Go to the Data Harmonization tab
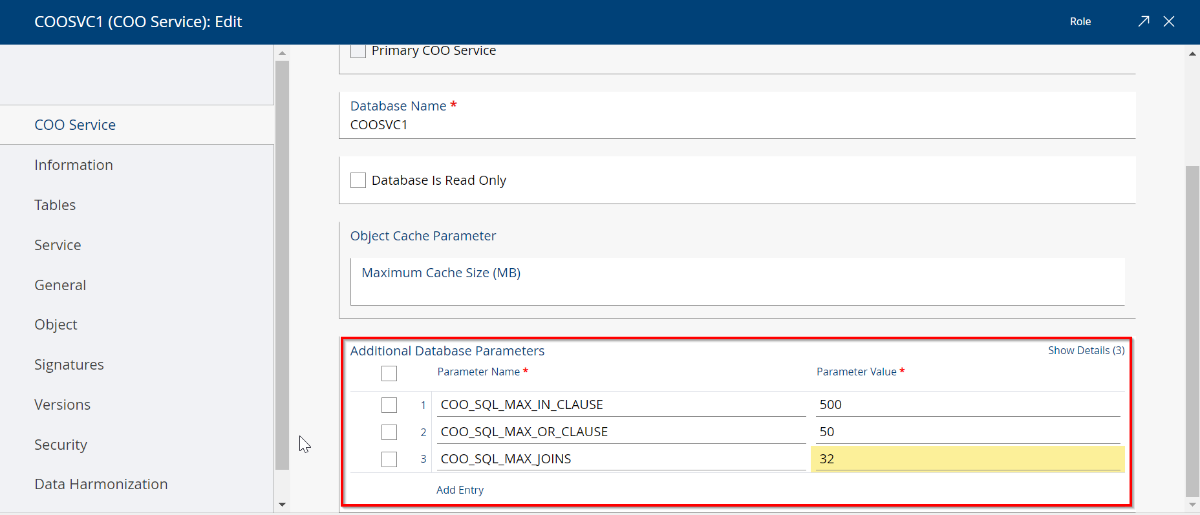Image resolution: width=1200 pixels, height=515 pixels. click(x=101, y=484)
